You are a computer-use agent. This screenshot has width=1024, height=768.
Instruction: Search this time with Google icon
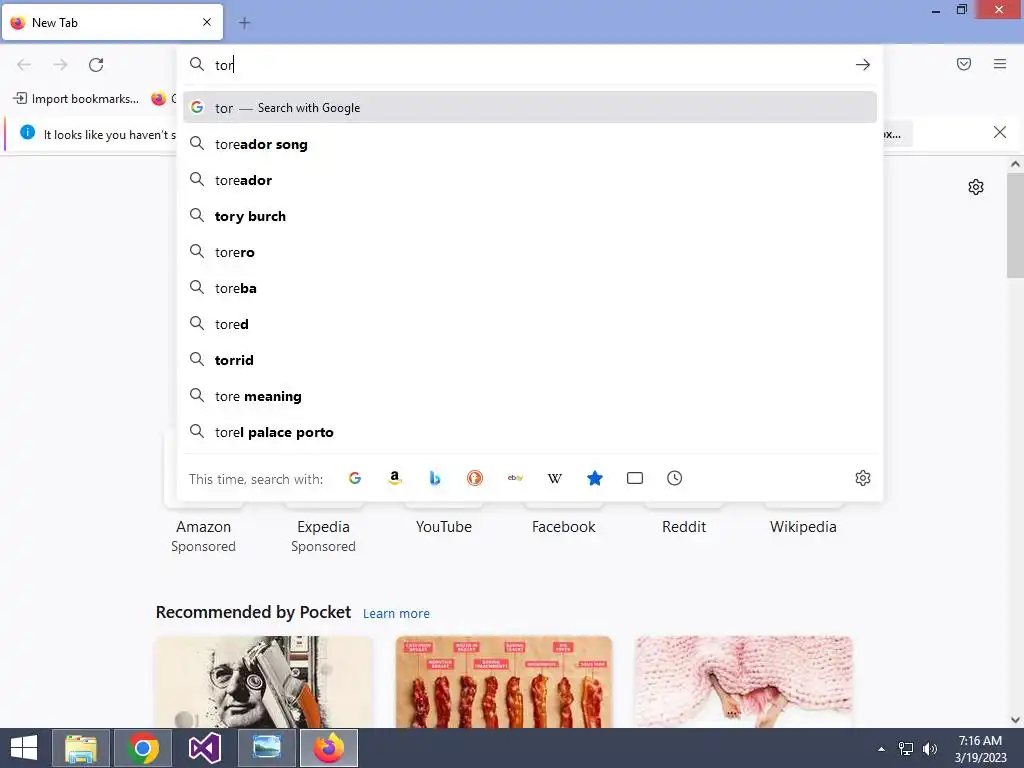point(355,478)
